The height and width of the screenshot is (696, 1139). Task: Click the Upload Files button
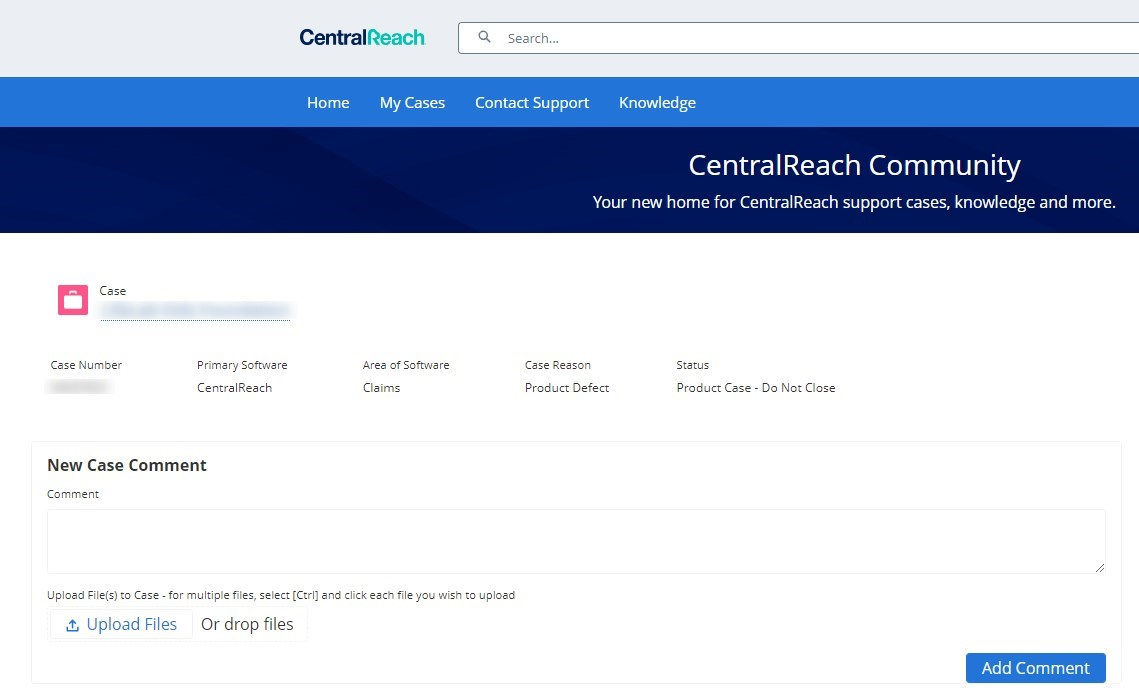tap(121, 625)
